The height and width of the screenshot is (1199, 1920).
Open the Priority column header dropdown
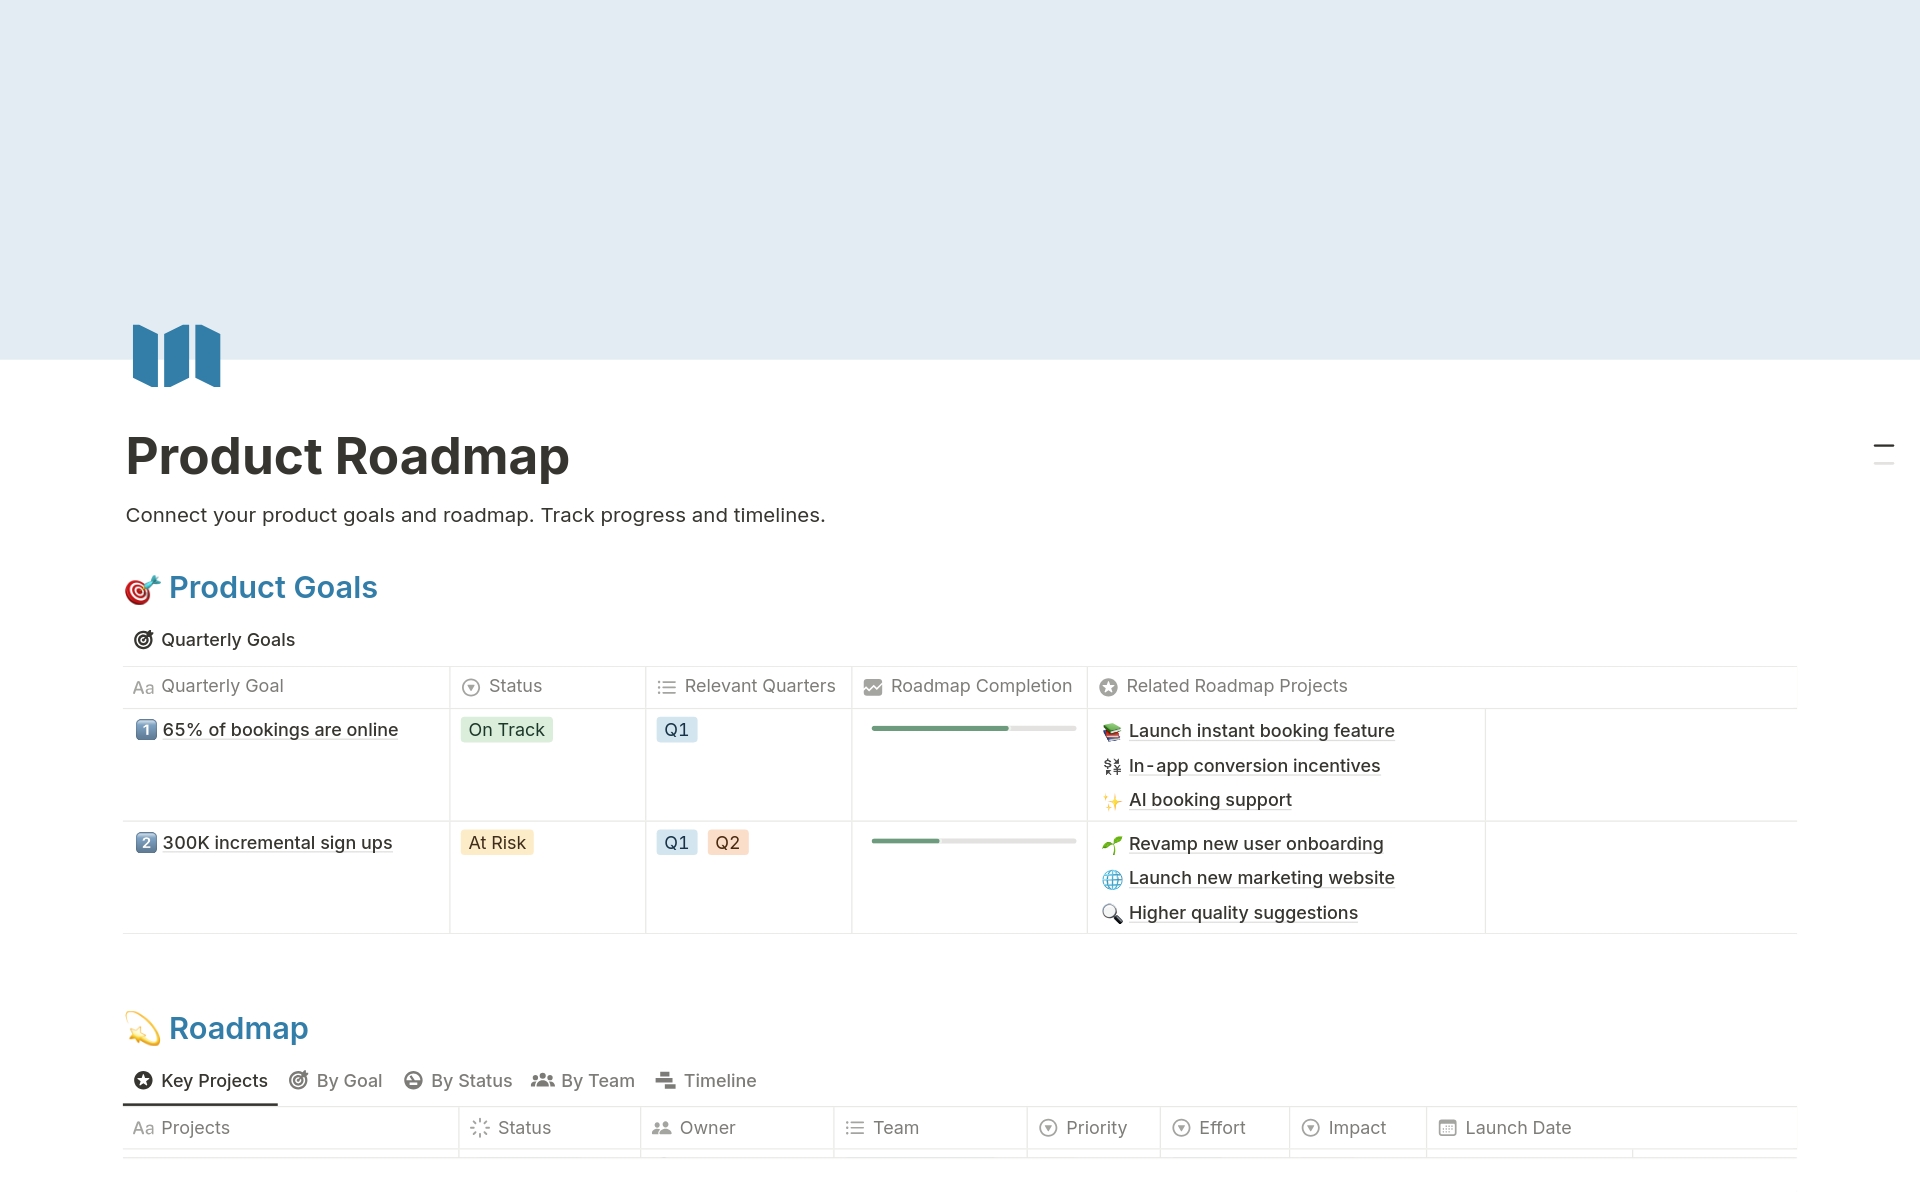click(x=1095, y=1128)
